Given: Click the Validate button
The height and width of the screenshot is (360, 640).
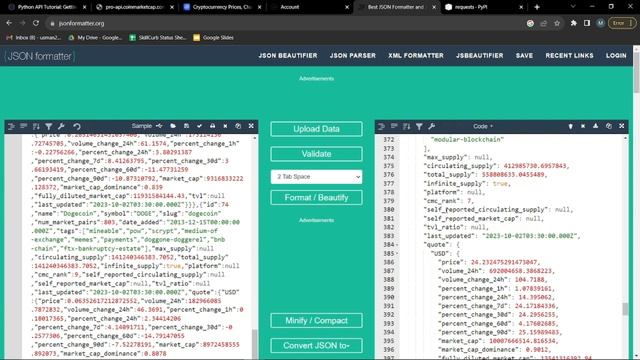Looking at the screenshot, I should pos(316,154).
